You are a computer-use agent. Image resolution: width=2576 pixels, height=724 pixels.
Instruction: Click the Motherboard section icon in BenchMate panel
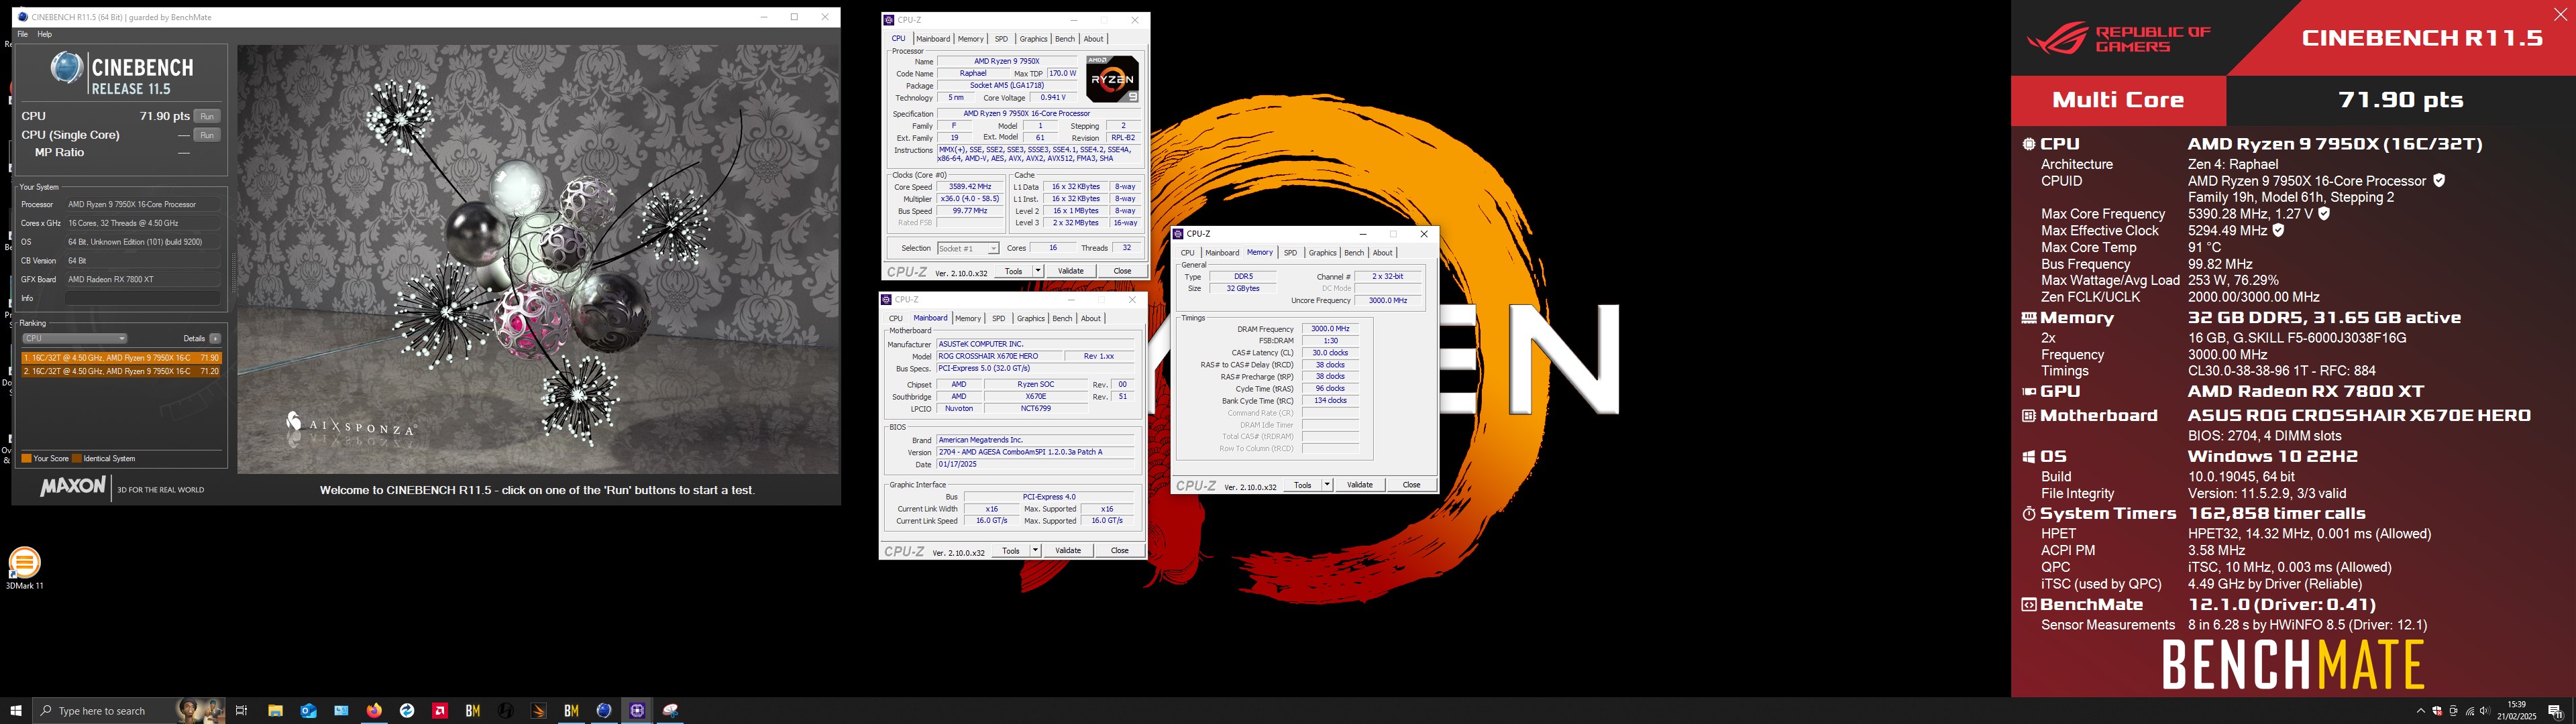[x=2028, y=416]
